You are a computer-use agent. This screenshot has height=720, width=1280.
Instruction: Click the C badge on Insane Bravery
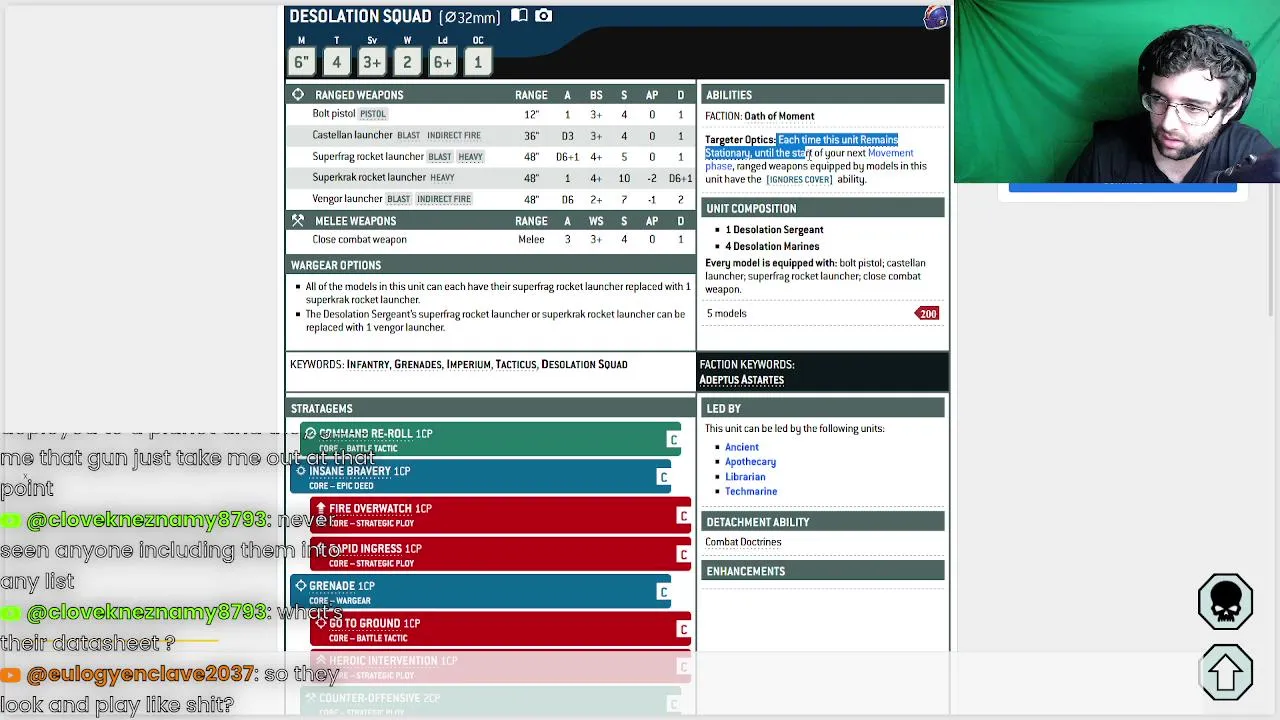click(x=663, y=478)
